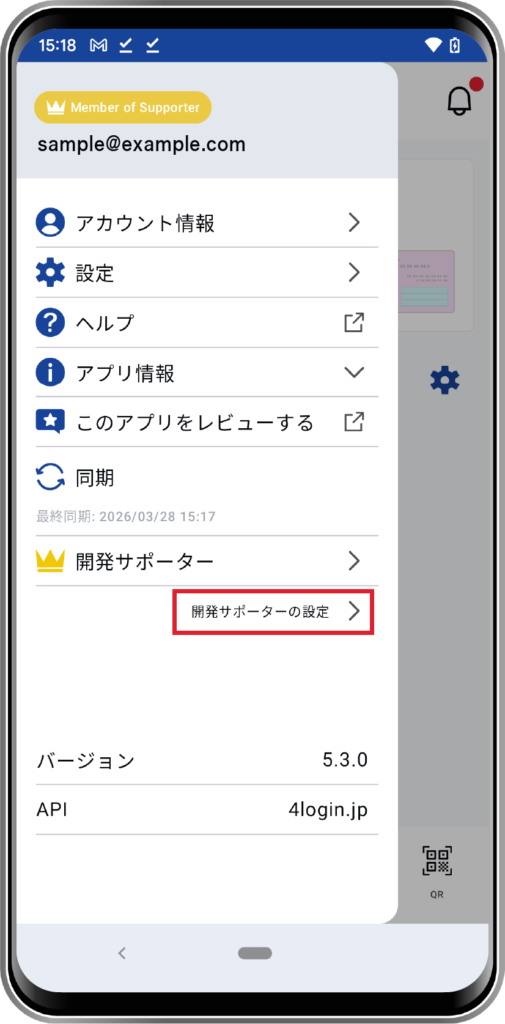The height and width of the screenshot is (1024, 505).
Task: Tap the help question mark icon
Action: [x=50, y=323]
